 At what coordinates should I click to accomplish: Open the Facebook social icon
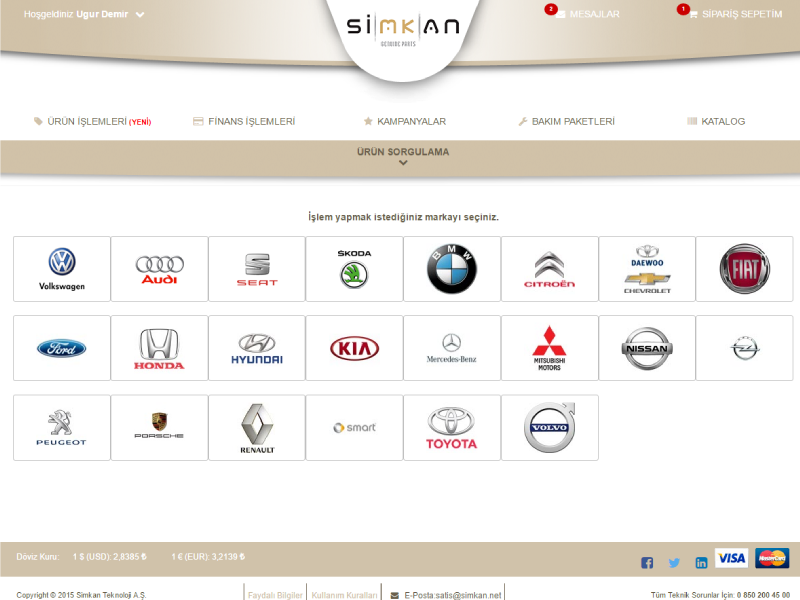tap(647, 562)
